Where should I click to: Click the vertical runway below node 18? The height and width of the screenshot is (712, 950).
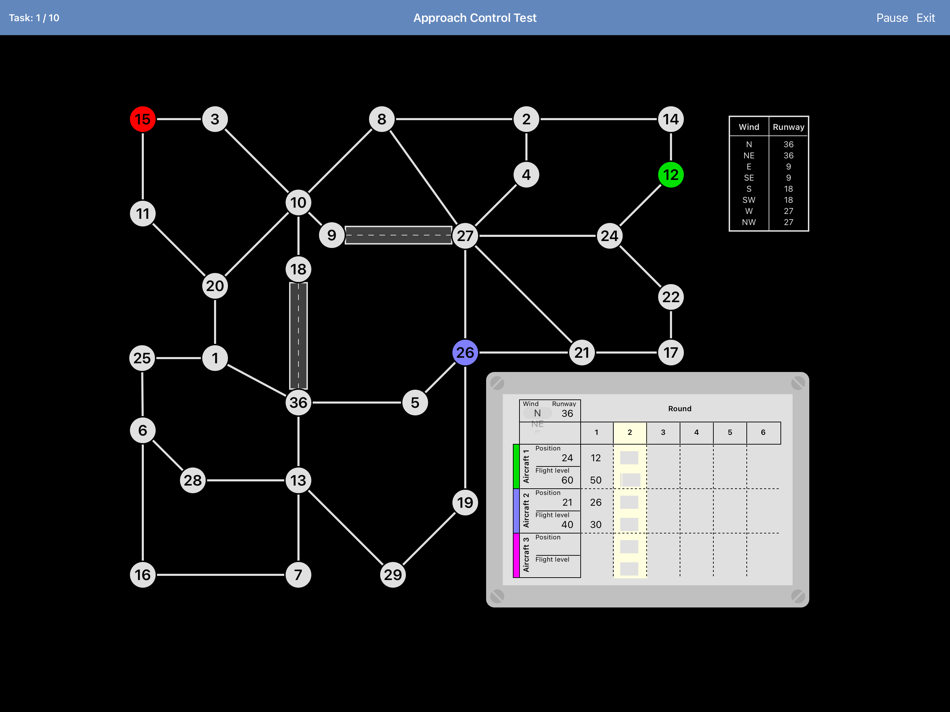coord(298,336)
